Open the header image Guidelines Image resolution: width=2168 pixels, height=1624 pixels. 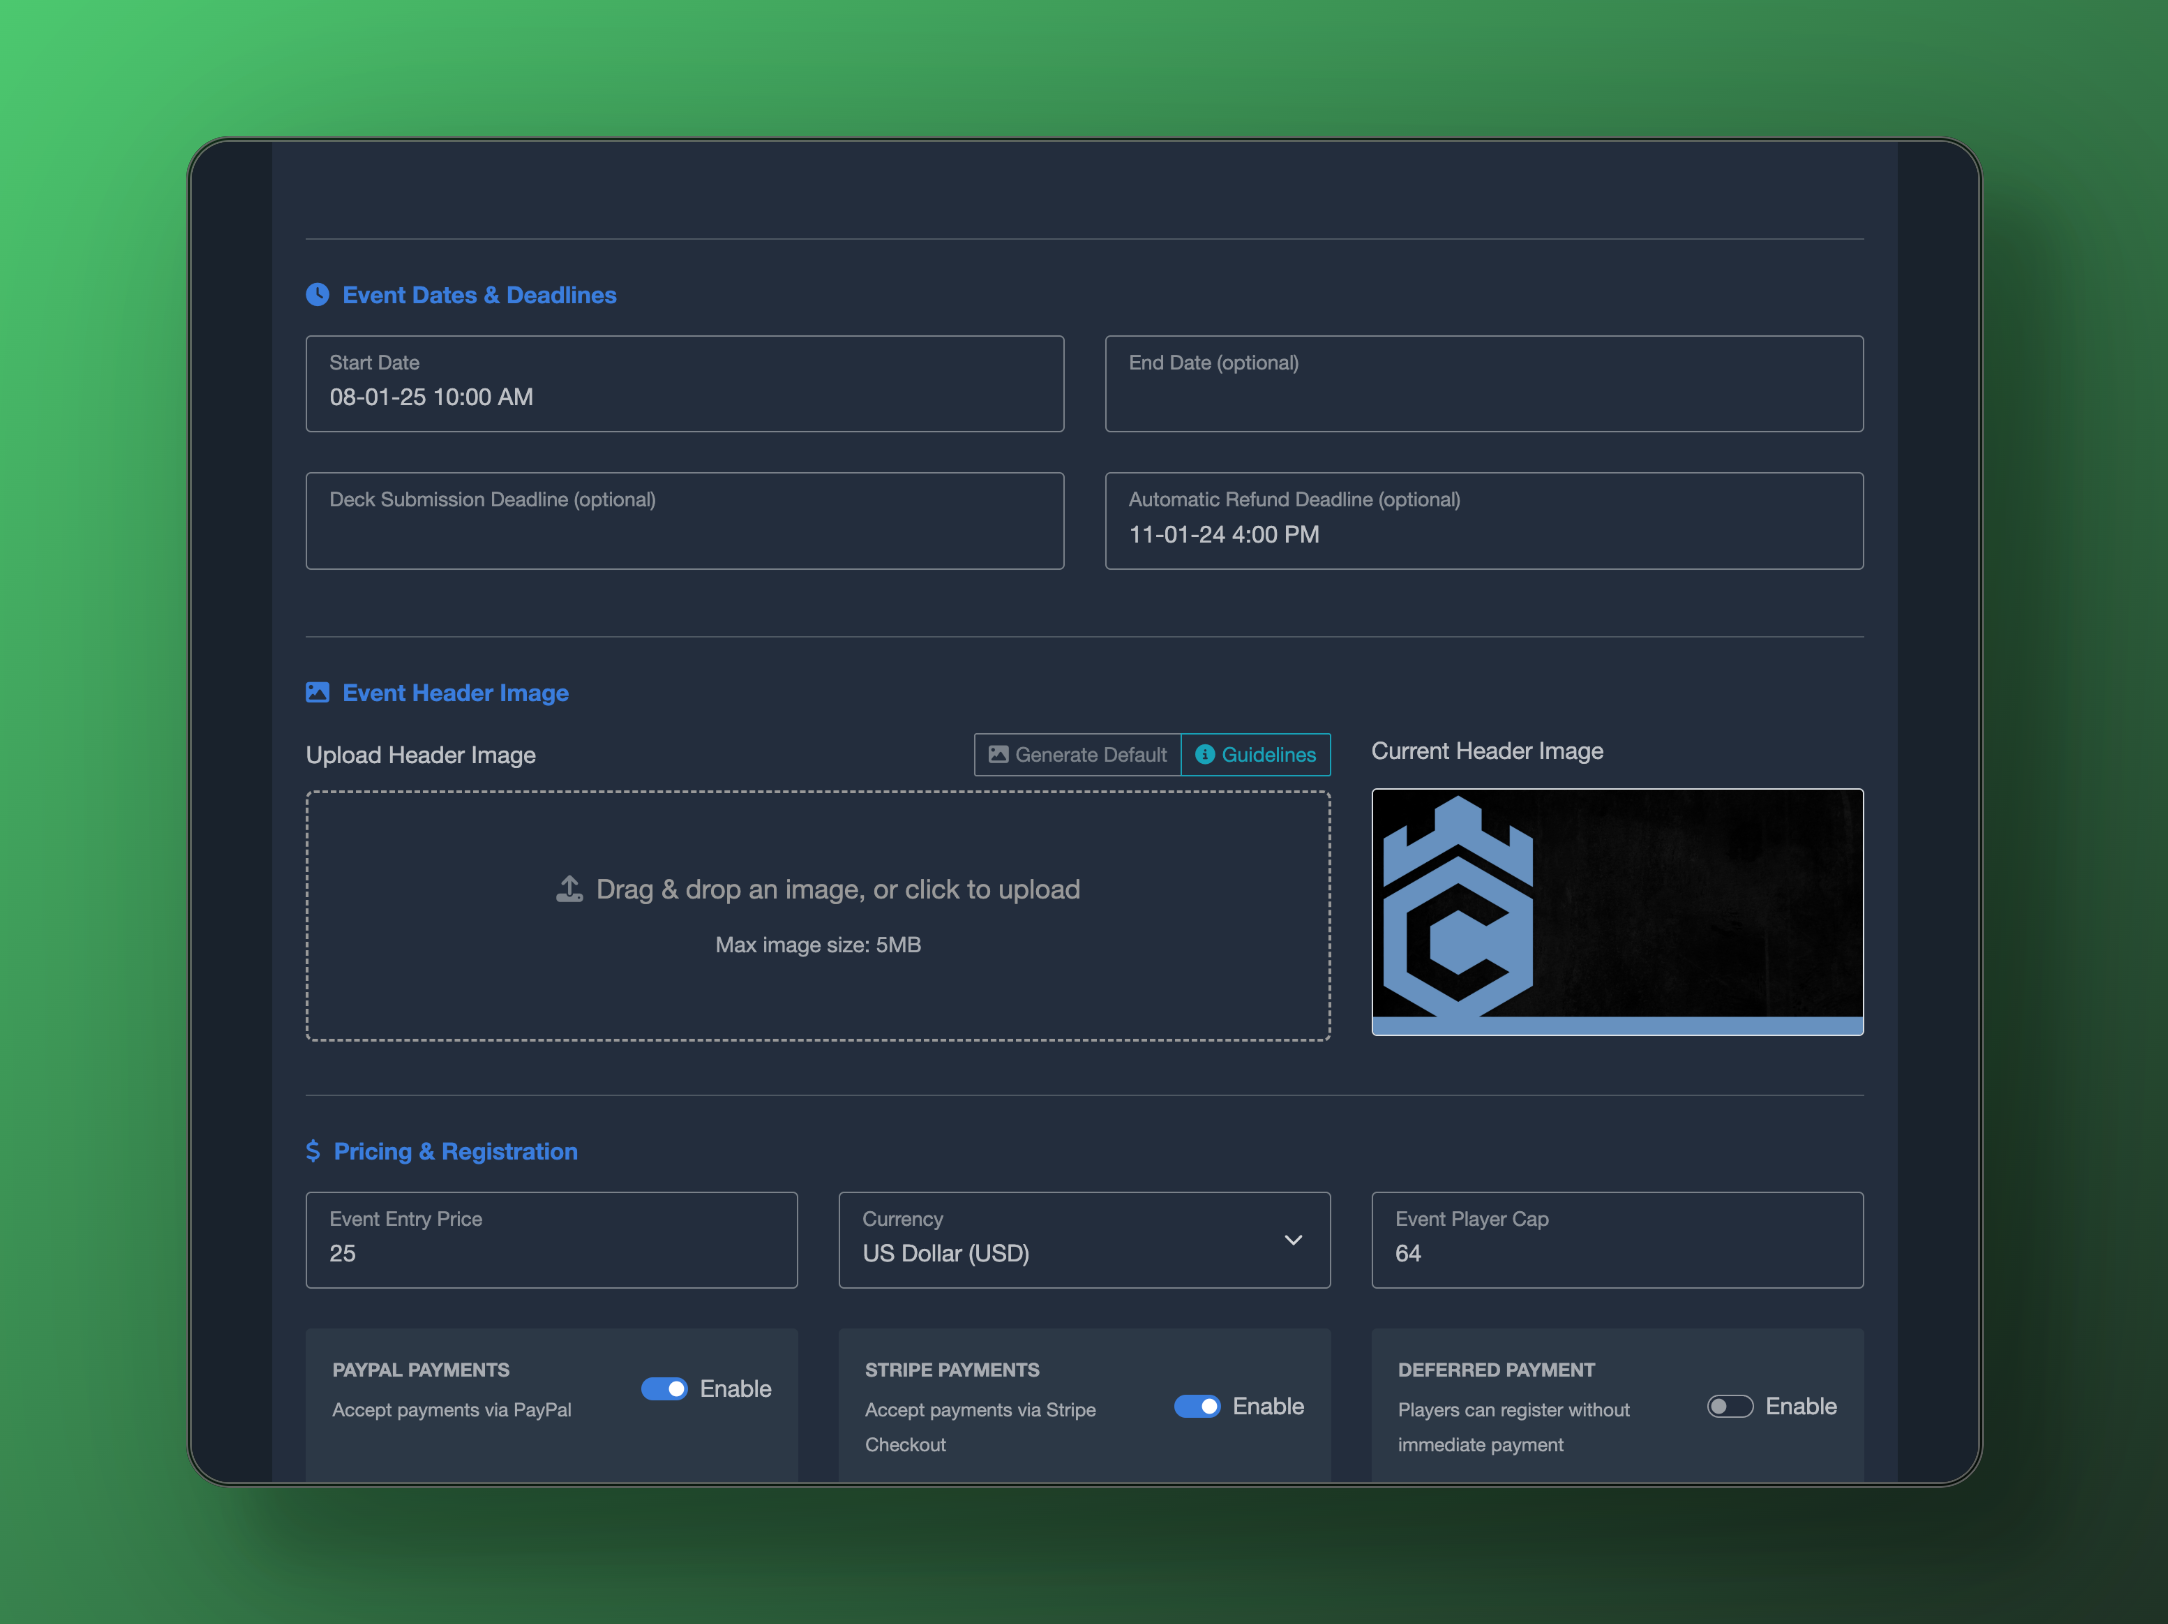pos(1257,754)
